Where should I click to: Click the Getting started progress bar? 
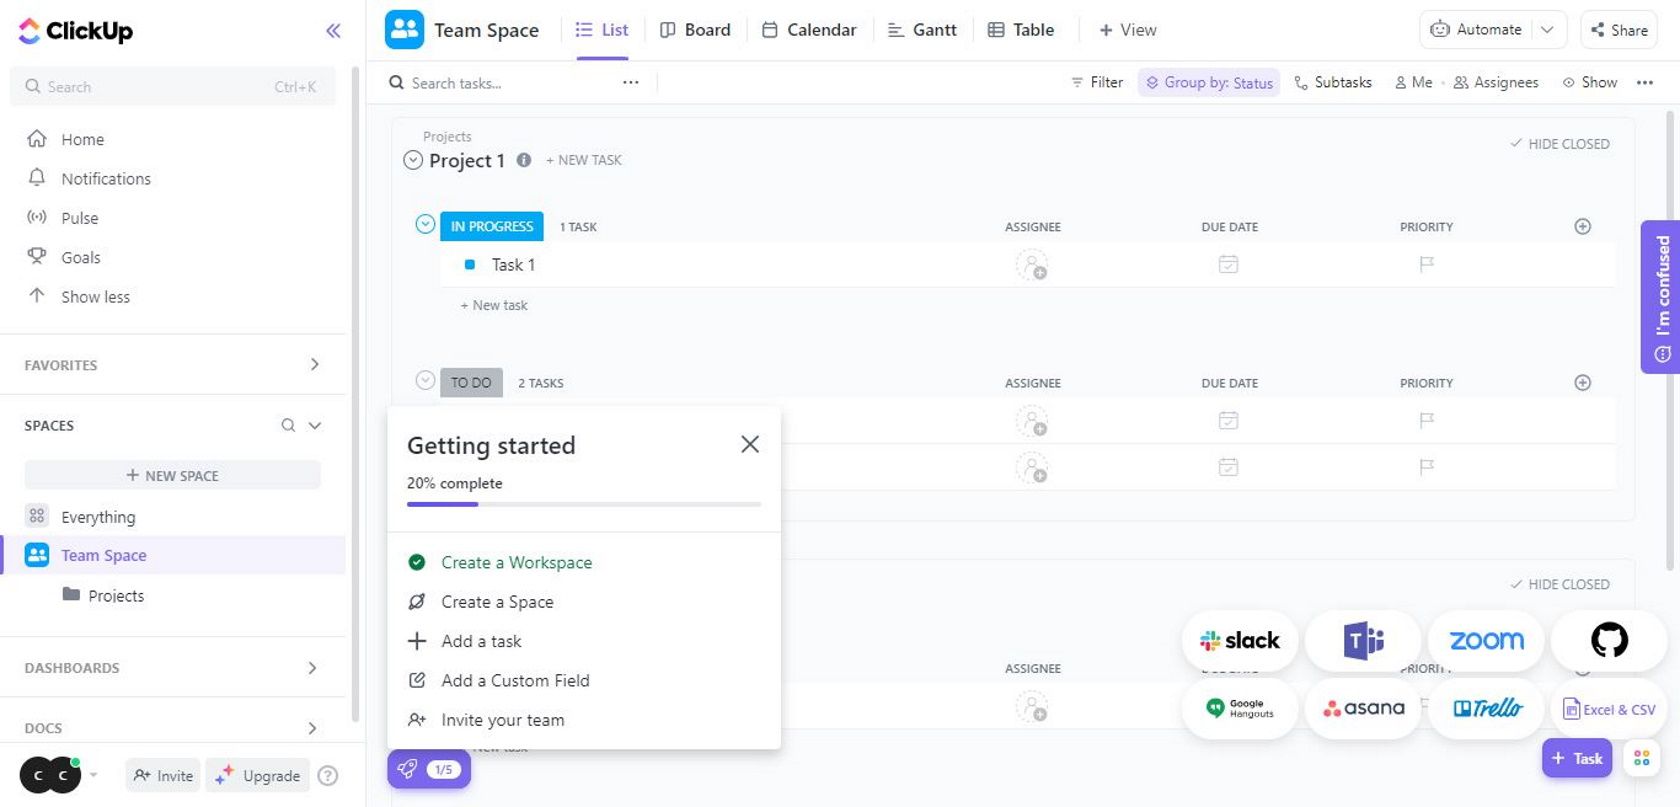point(583,504)
